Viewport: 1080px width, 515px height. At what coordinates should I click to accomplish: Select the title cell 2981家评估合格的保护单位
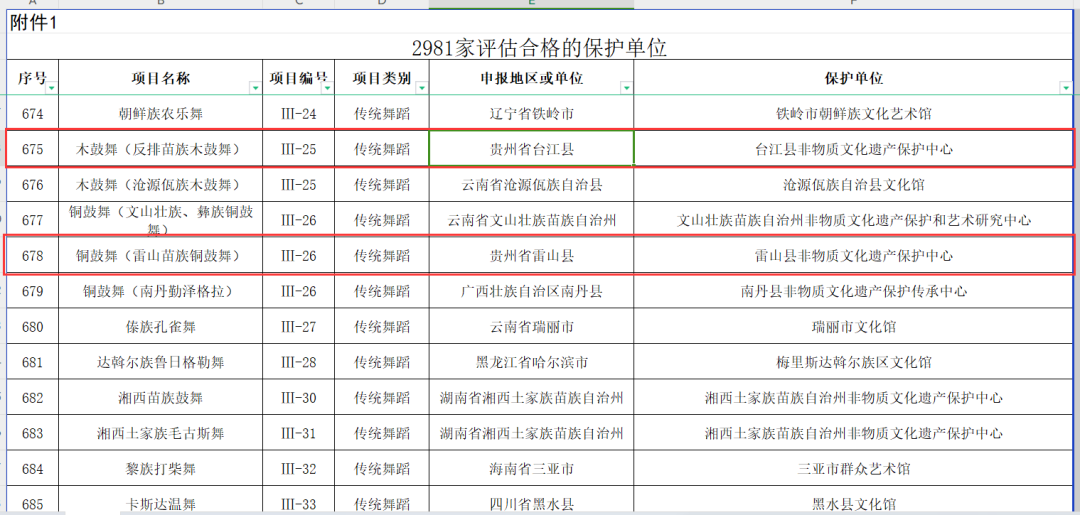click(x=539, y=48)
